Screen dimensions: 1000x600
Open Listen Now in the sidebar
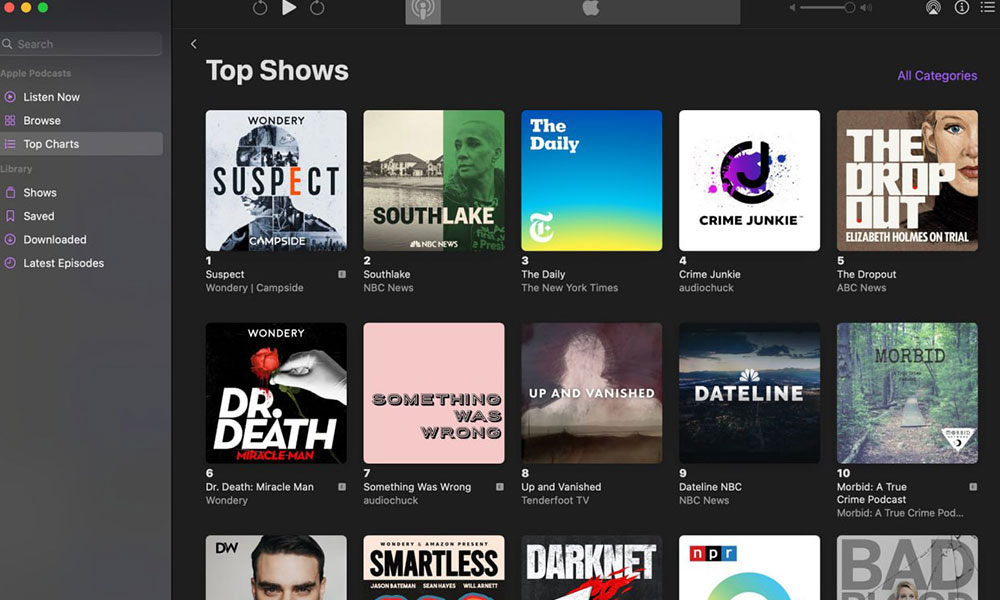pyautogui.click(x=51, y=97)
